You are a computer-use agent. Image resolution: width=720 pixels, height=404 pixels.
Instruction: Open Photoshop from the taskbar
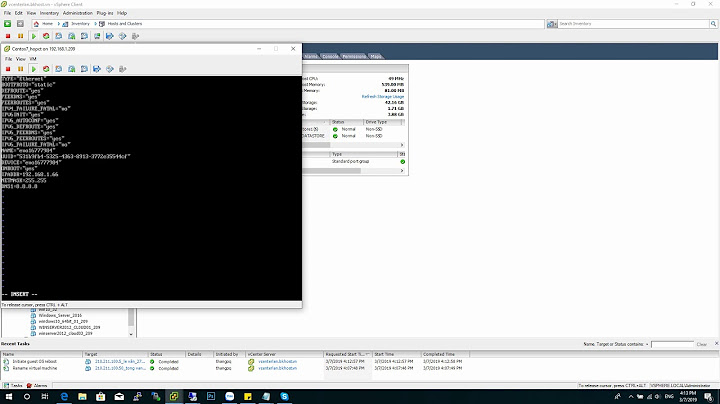click(x=211, y=396)
